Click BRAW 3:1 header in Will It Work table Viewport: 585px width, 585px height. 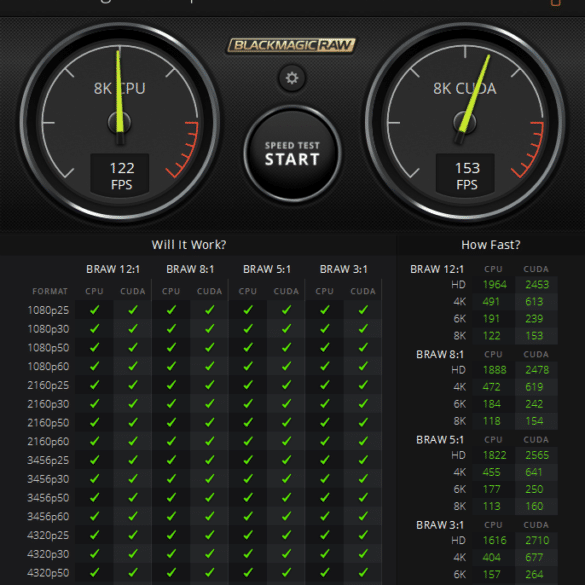coord(344,269)
